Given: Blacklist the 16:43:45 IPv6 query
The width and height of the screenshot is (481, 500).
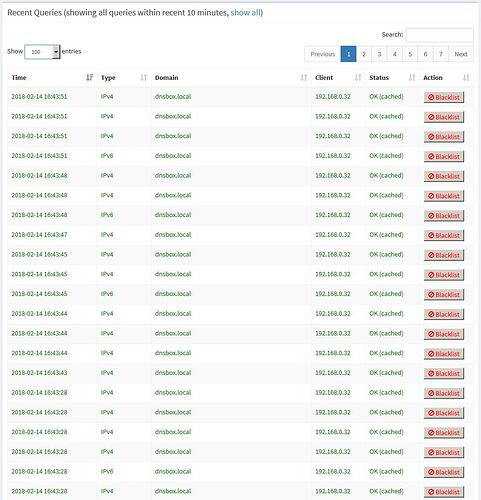Looking at the screenshot, I should tap(444, 295).
